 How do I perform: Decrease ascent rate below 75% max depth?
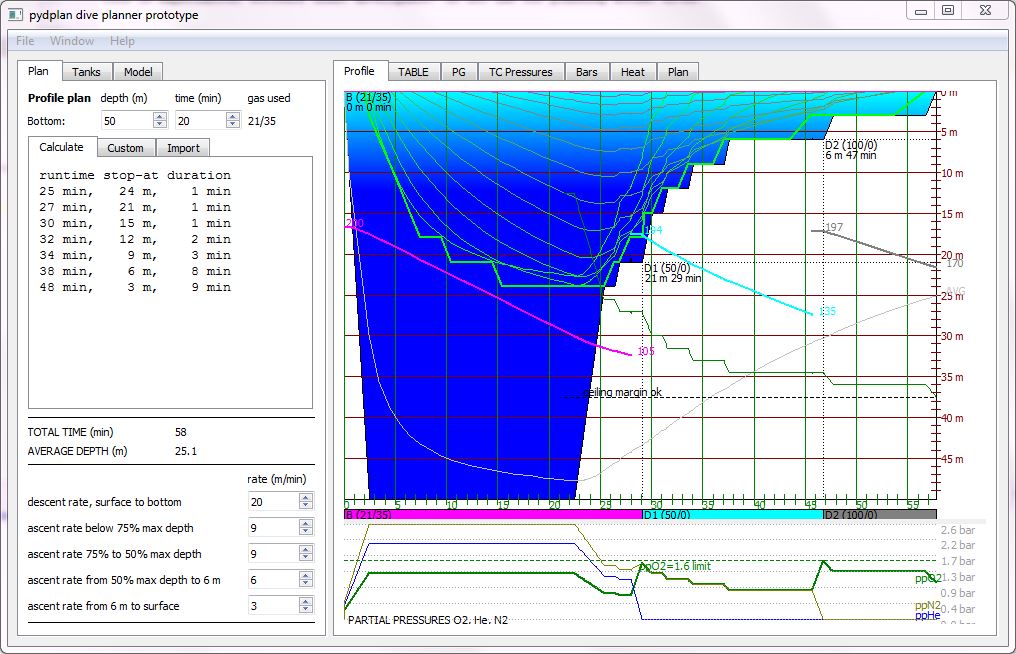pos(306,531)
